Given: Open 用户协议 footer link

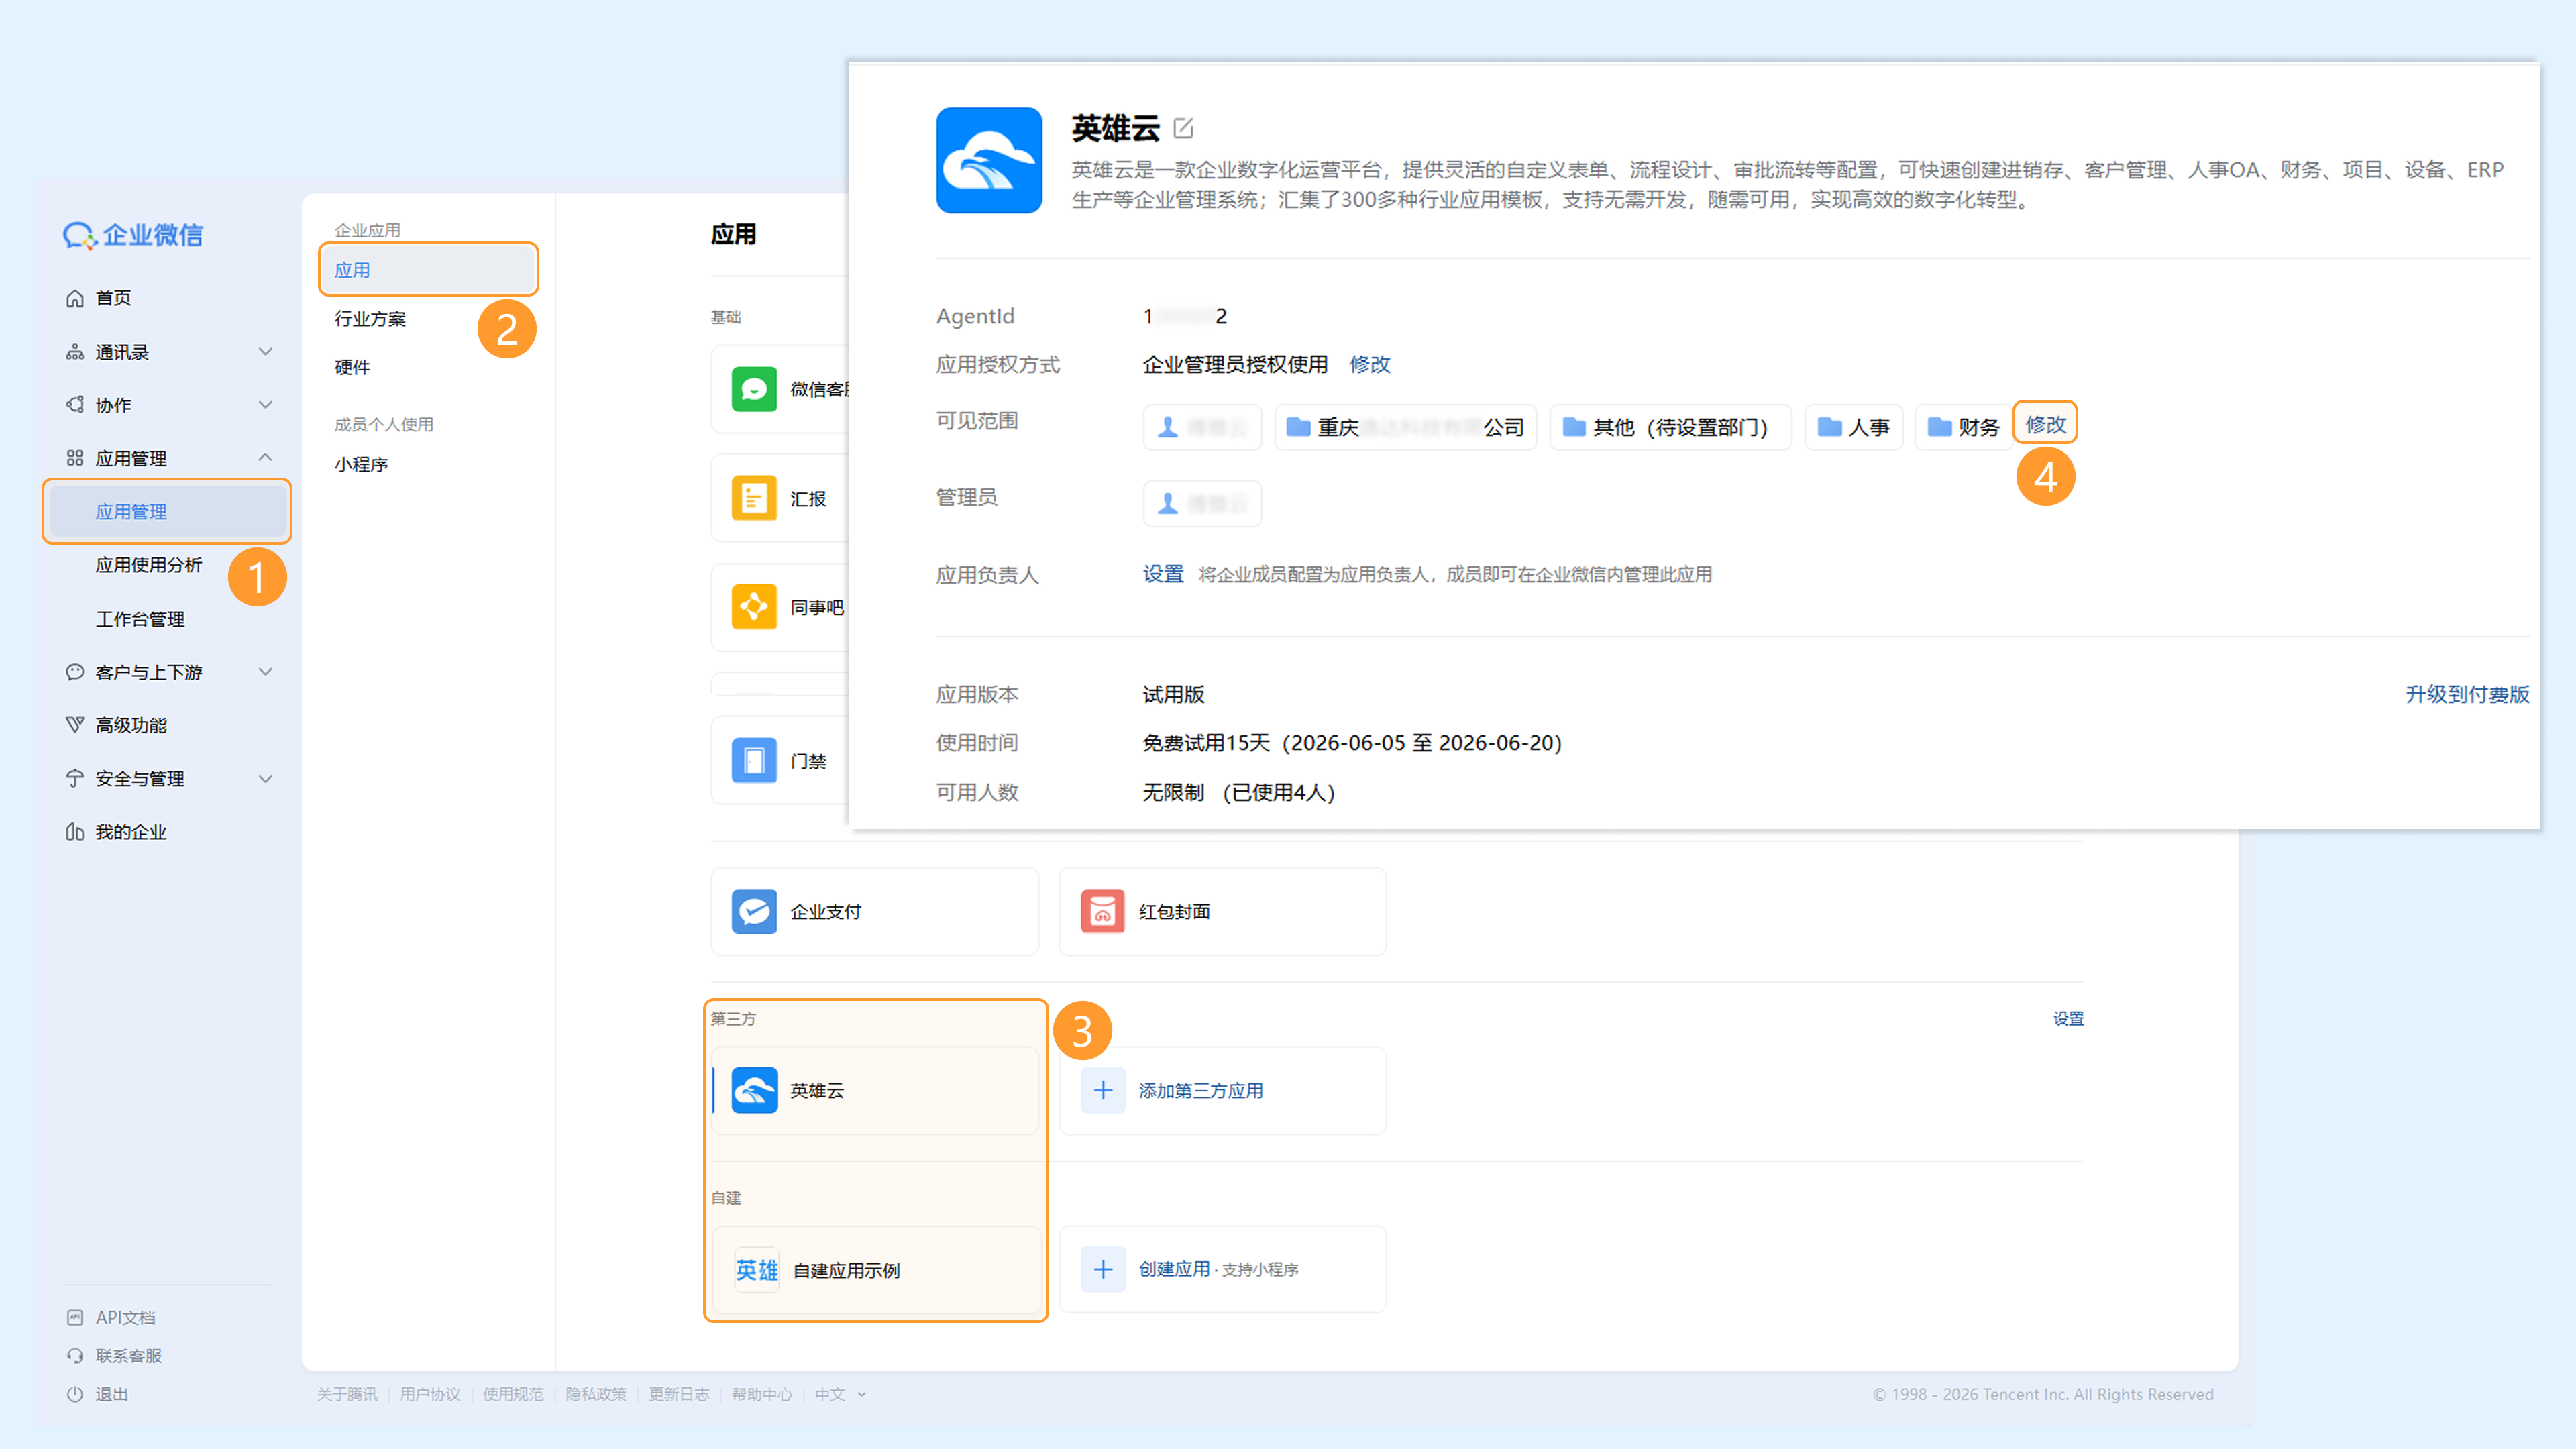Looking at the screenshot, I should tap(430, 1394).
